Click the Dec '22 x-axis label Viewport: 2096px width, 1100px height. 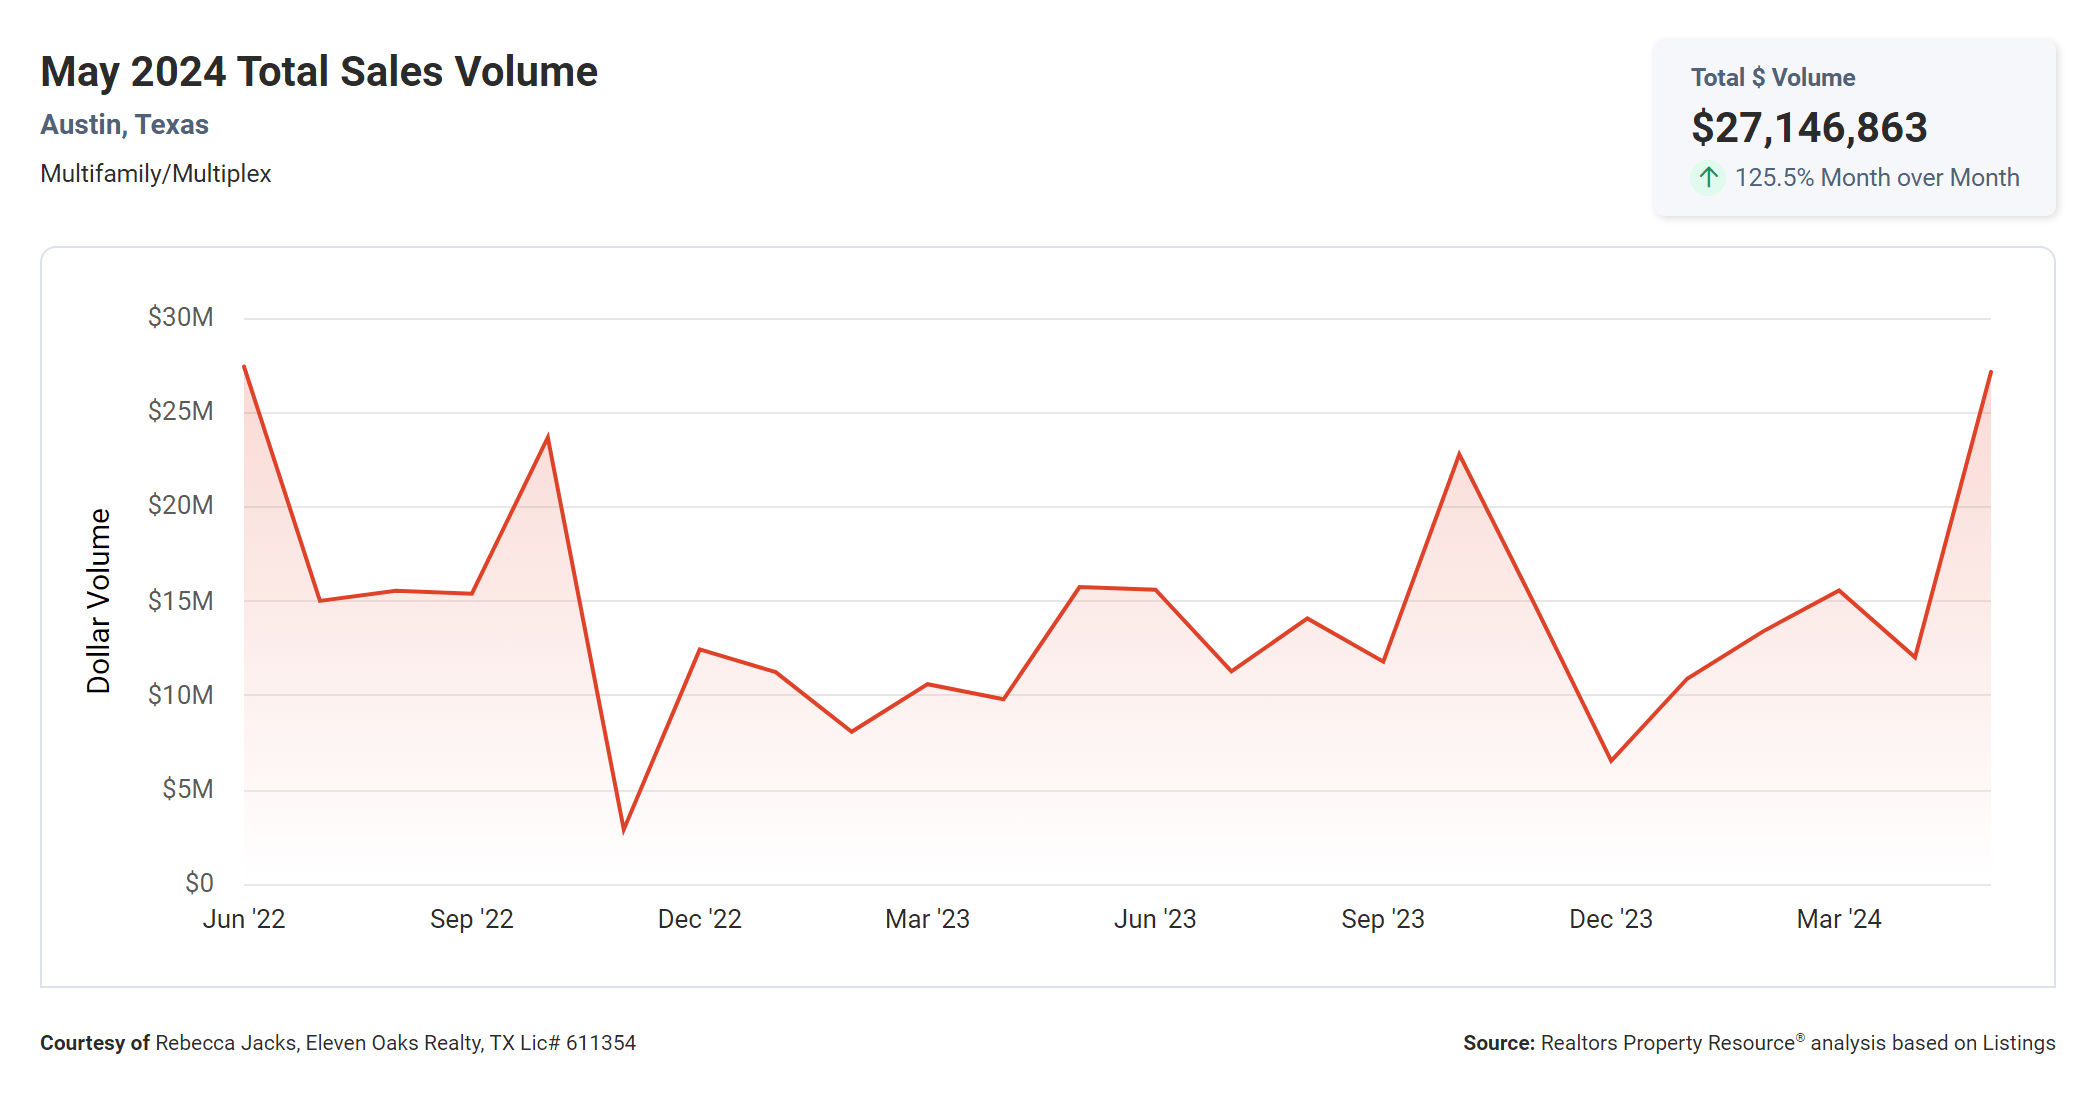[699, 919]
